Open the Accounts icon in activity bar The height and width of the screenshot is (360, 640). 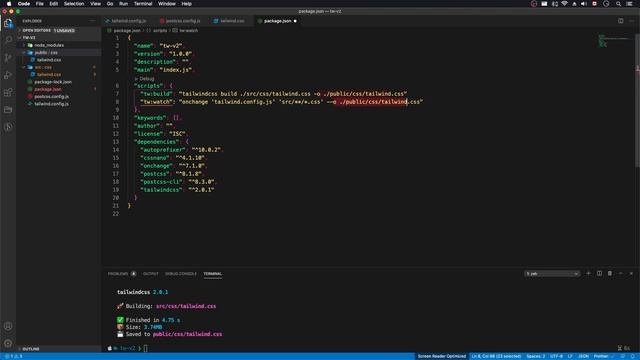pyautogui.click(x=8, y=326)
